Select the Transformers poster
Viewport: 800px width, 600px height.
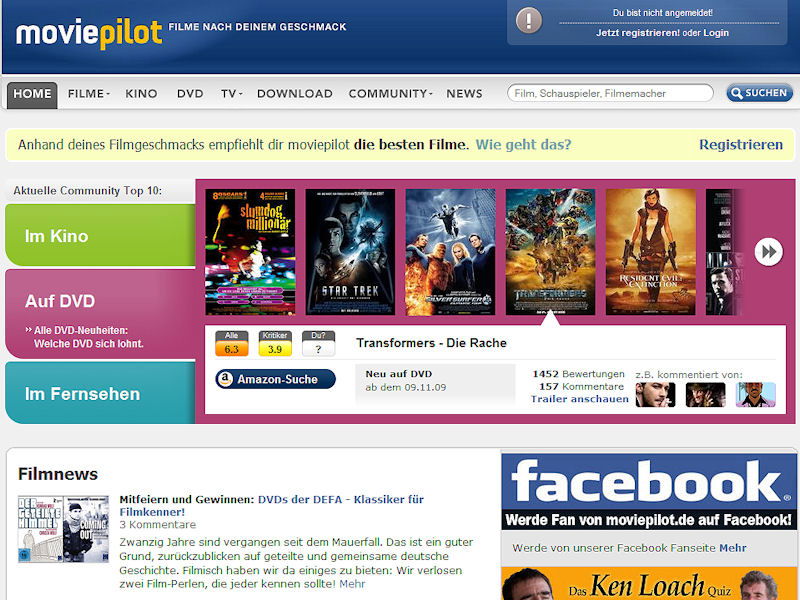click(x=550, y=252)
